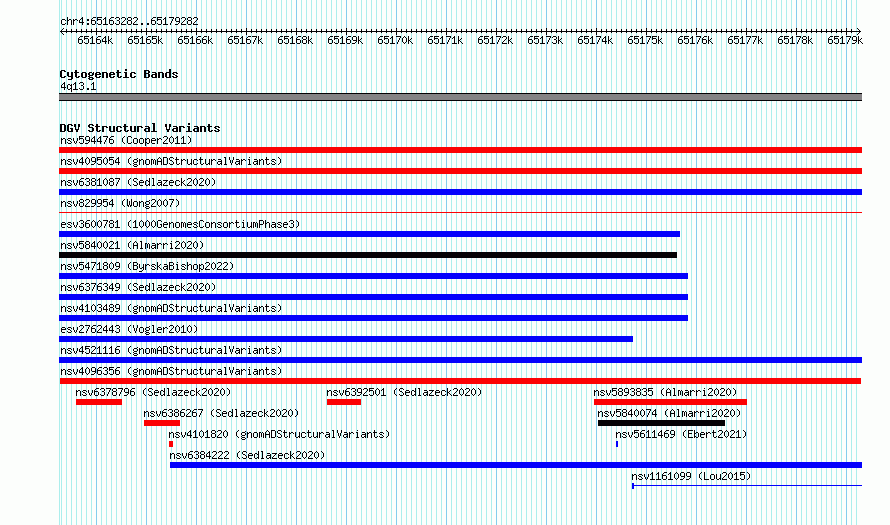Screen dimensions: 890x525
Task: Open variant nsv5471809 (ByrskaBishop2022) label
Action: click(147, 266)
